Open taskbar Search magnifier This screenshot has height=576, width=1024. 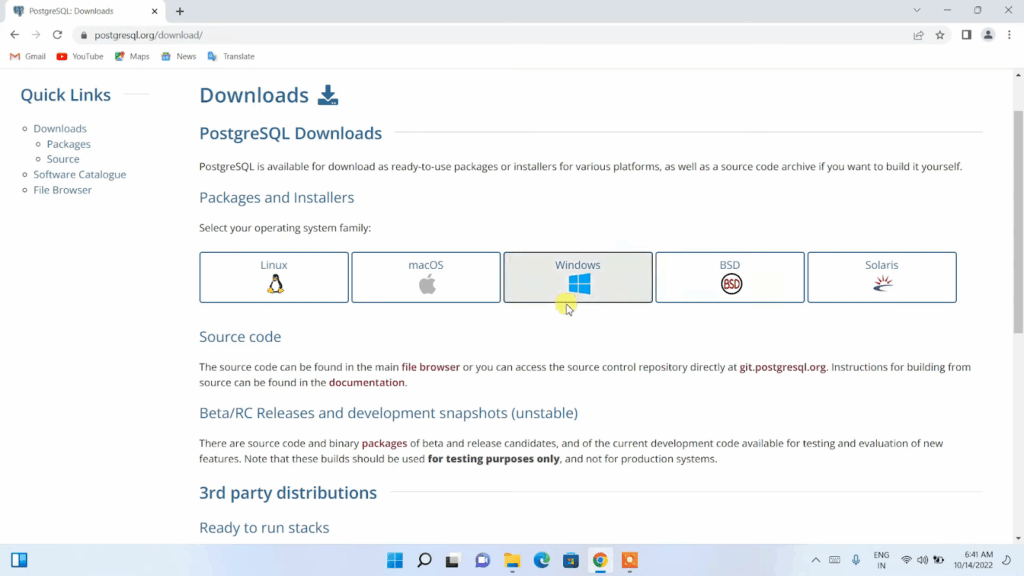coord(424,560)
